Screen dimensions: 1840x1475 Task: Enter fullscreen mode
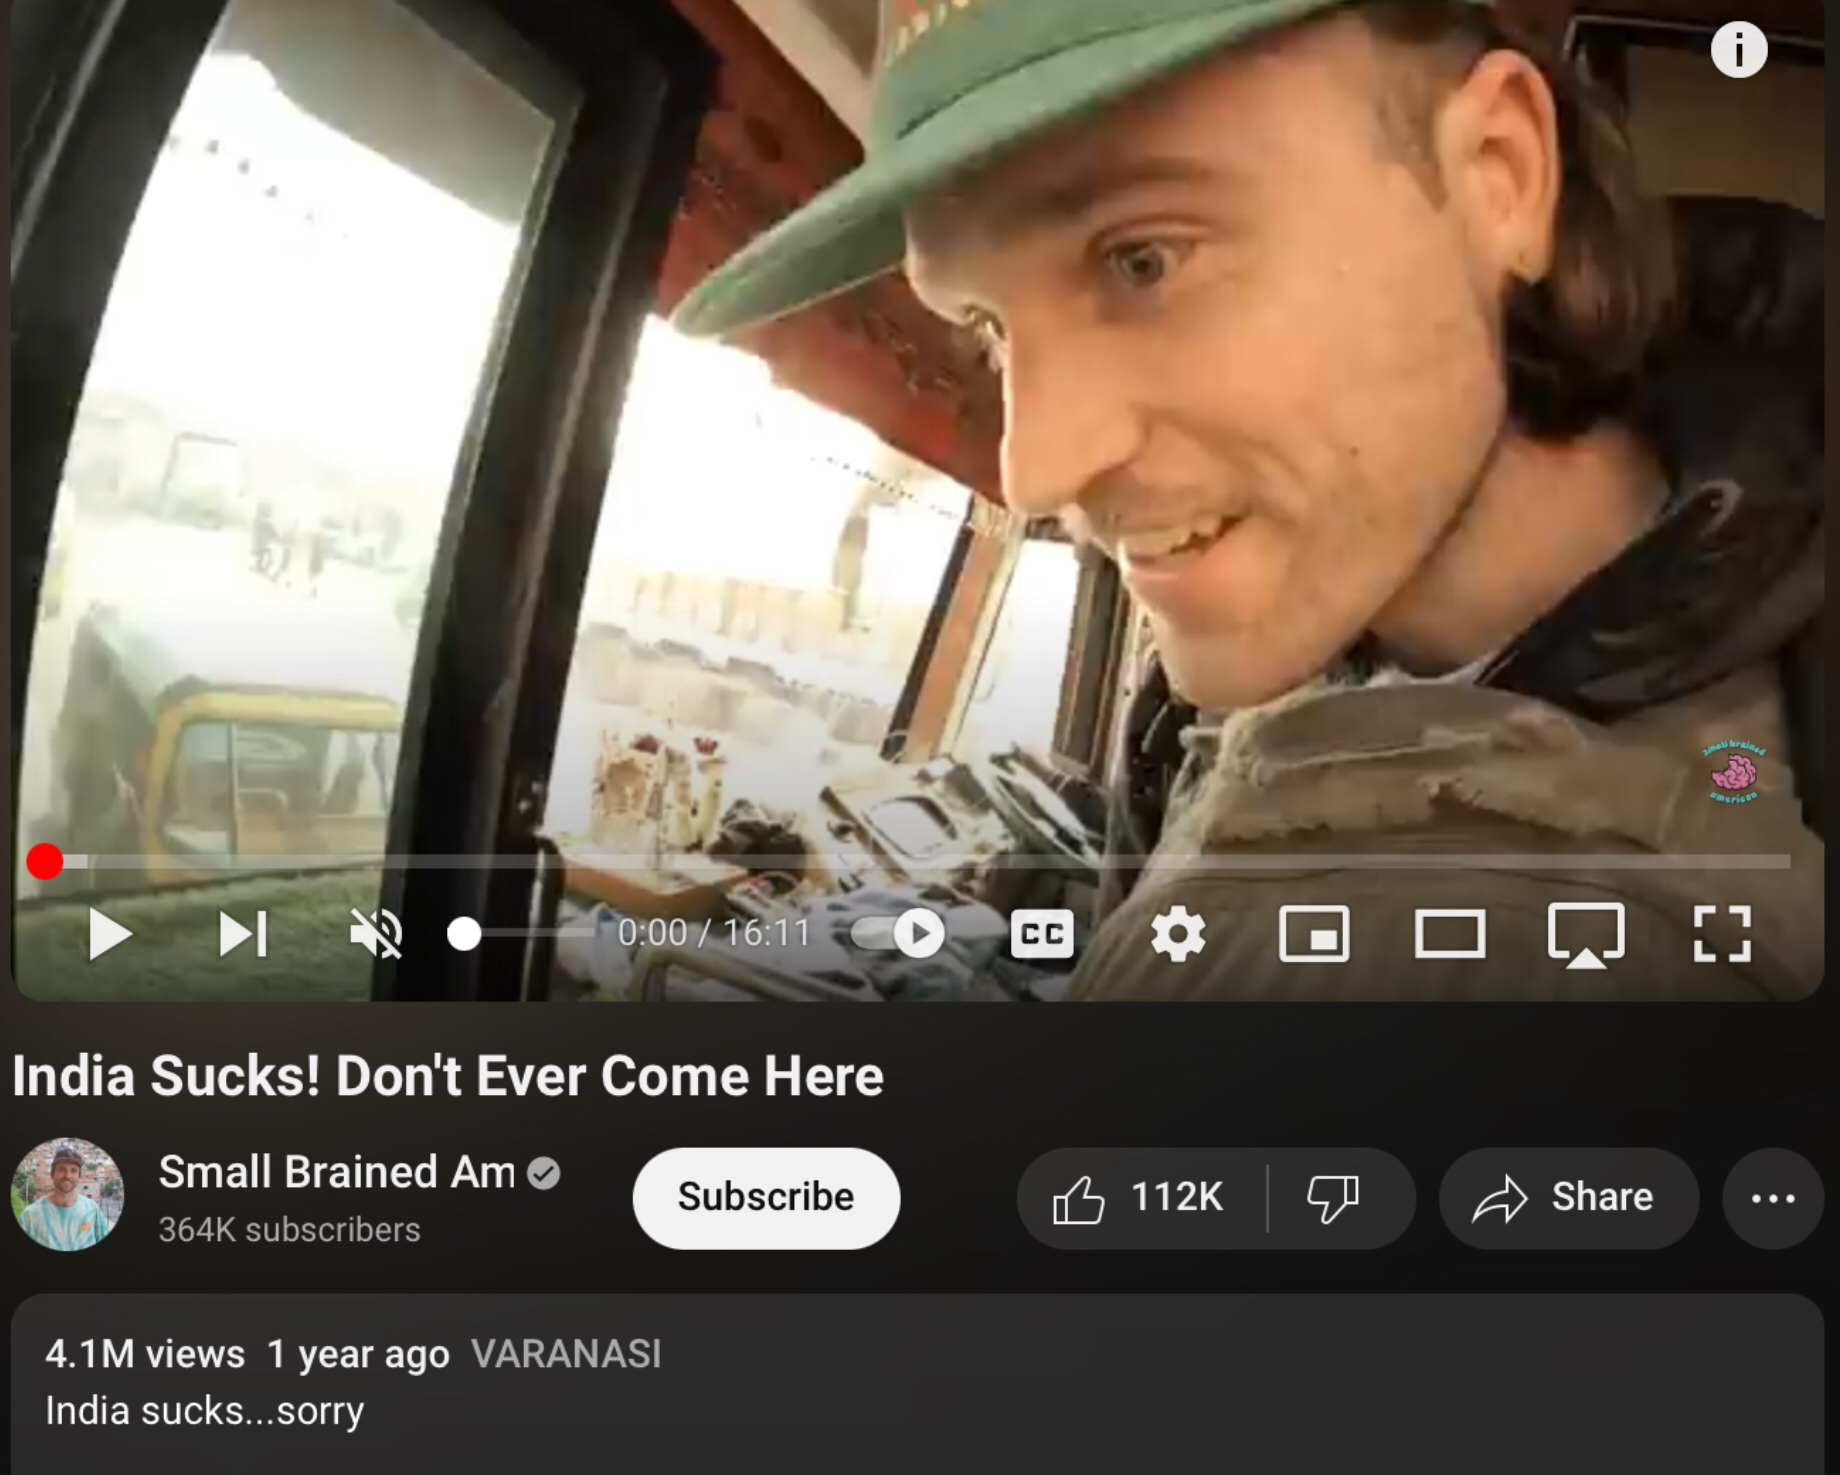[1722, 934]
